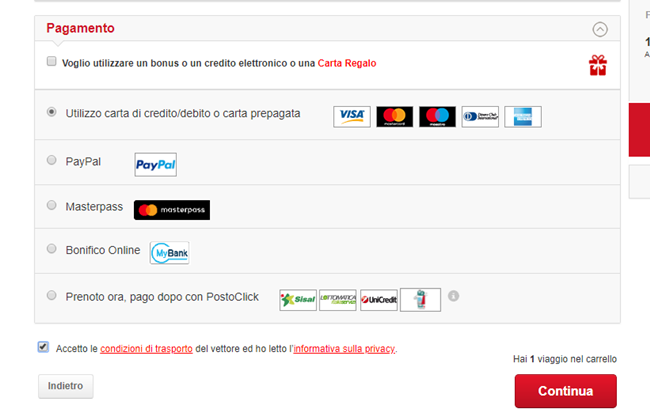This screenshot has height=416, width=650.
Task: Open the PostoClick info icon
Action: 454,296
